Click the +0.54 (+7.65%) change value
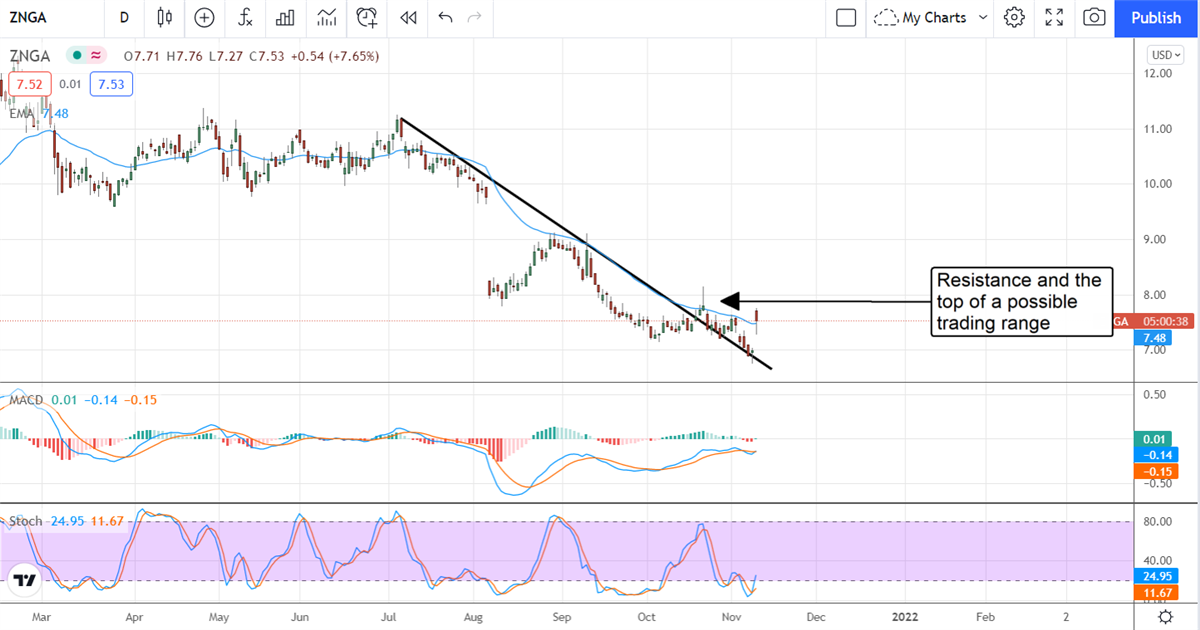The height and width of the screenshot is (630, 1200). click(335, 56)
